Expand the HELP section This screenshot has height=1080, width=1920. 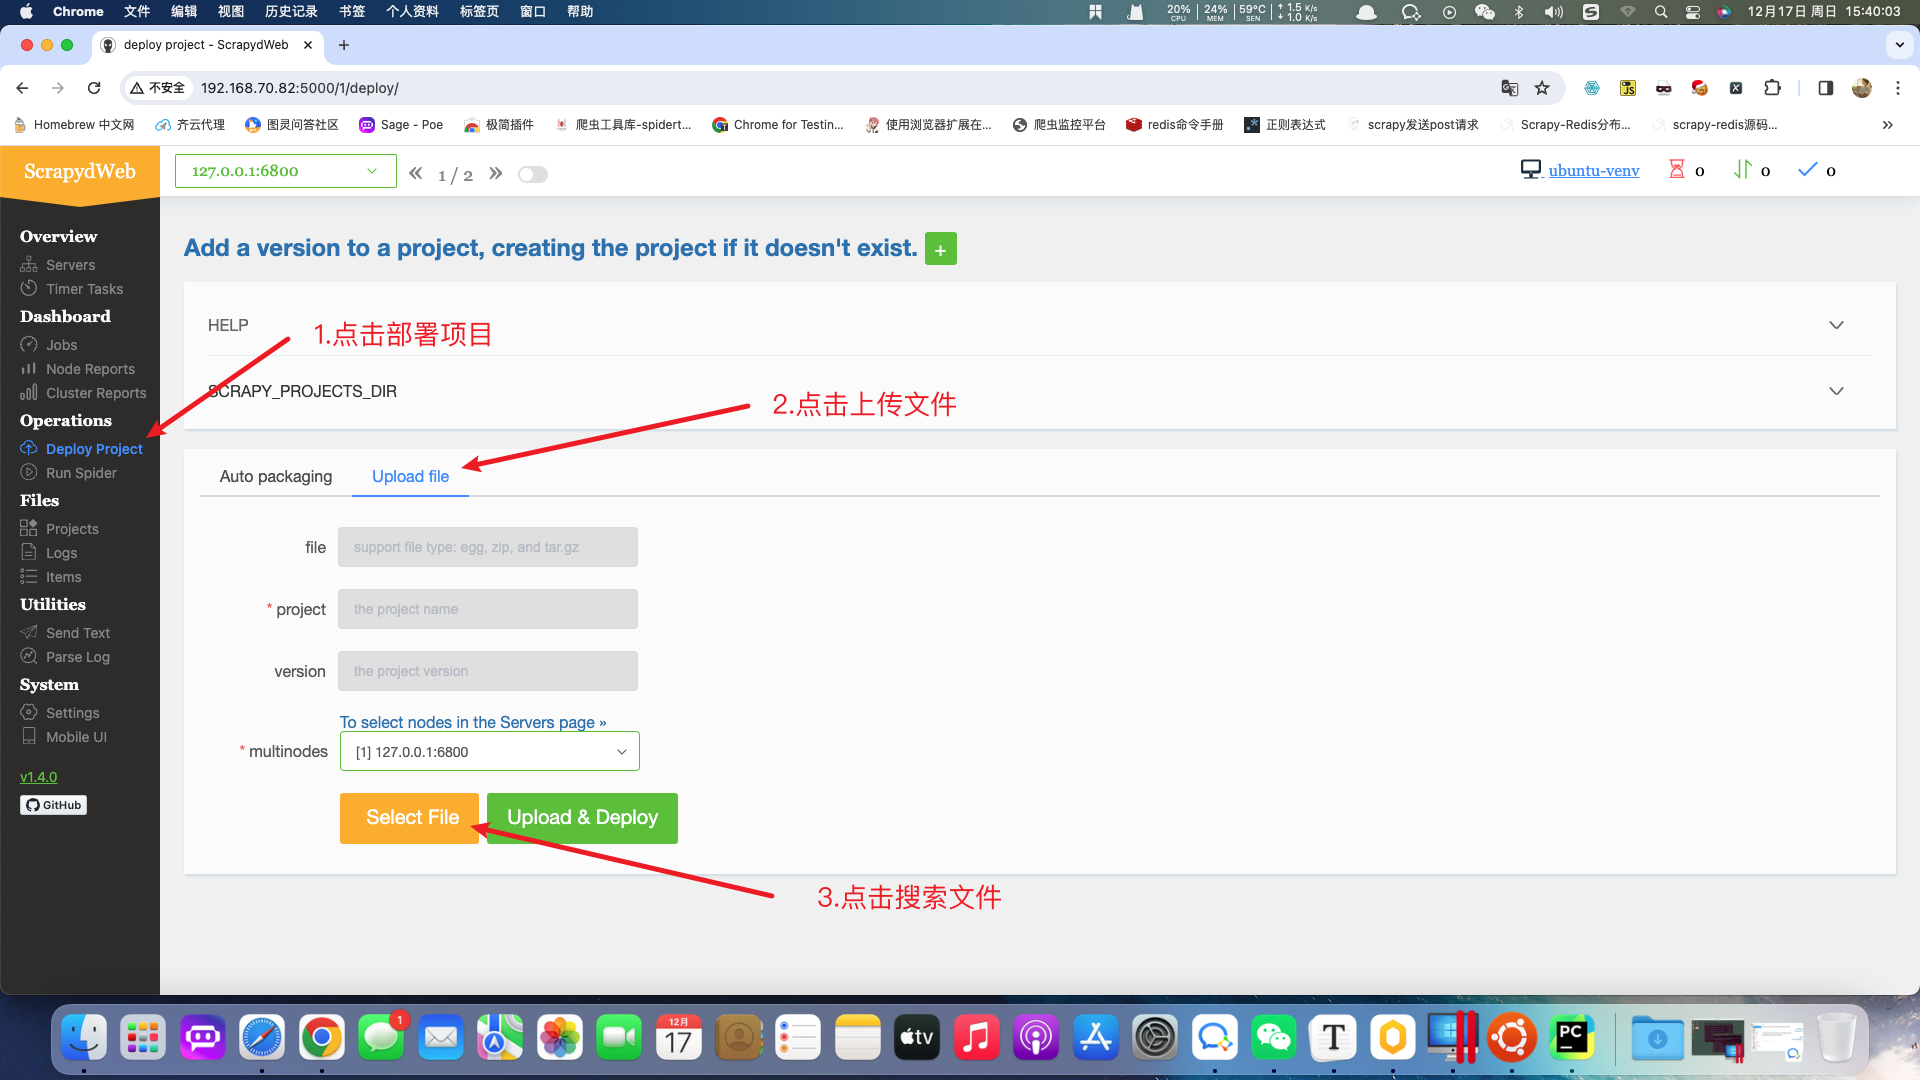pos(1040,325)
